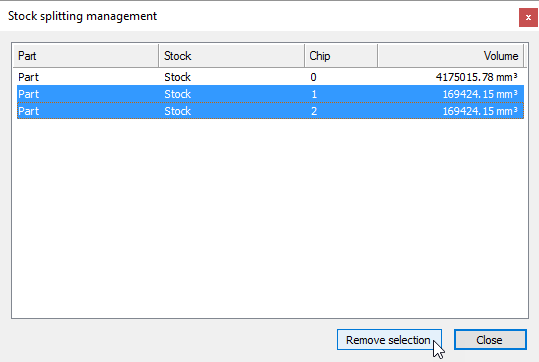Click volume cell of Chip 2 row
The height and width of the screenshot is (362, 539).
point(480,111)
